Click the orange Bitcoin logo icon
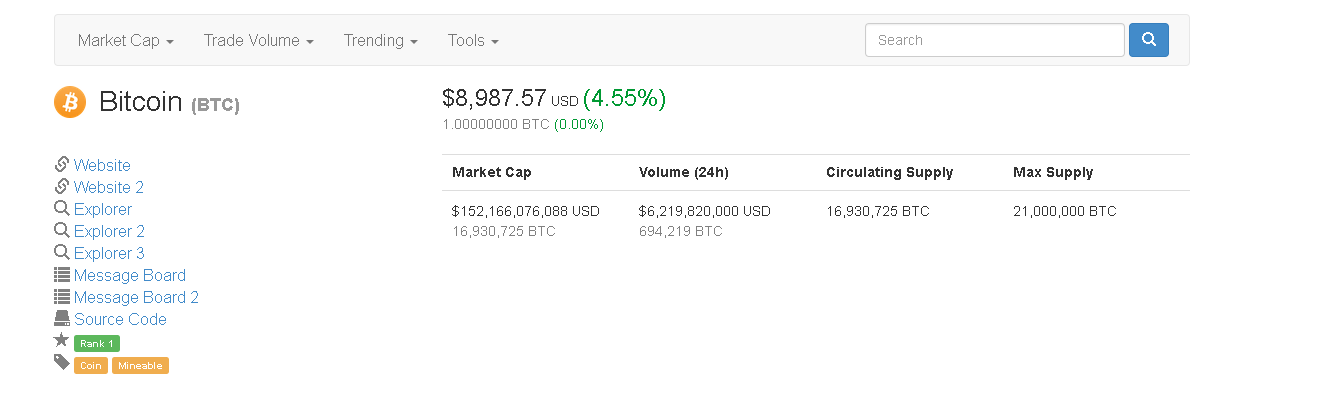Image resolution: width=1334 pixels, height=413 pixels. click(70, 102)
